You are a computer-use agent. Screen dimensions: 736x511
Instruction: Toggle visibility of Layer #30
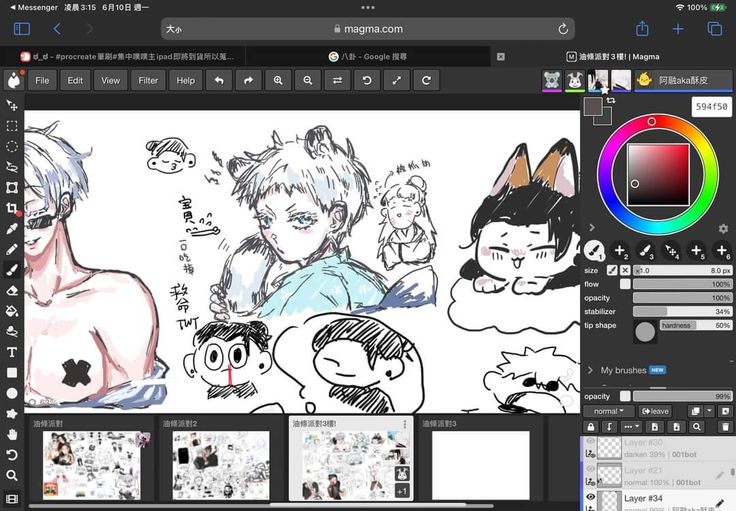590,442
